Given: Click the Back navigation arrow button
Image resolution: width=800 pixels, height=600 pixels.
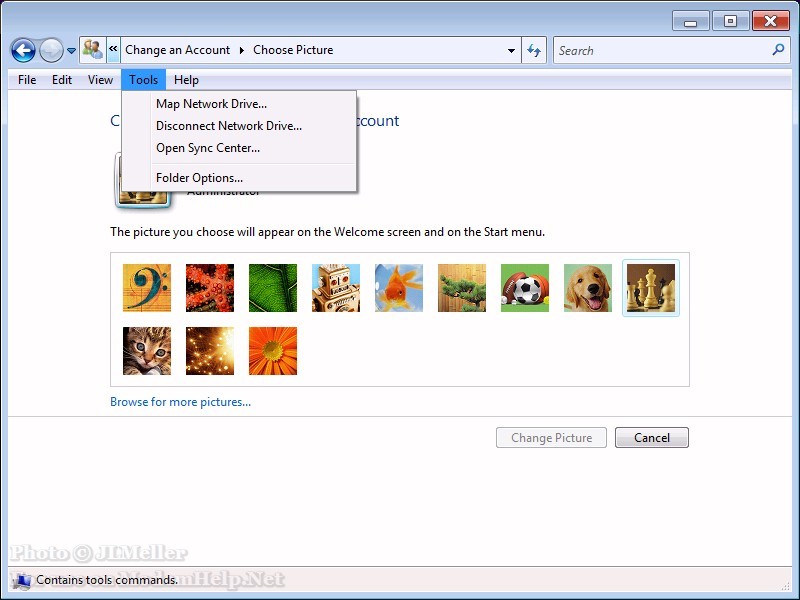Looking at the screenshot, I should (23, 51).
